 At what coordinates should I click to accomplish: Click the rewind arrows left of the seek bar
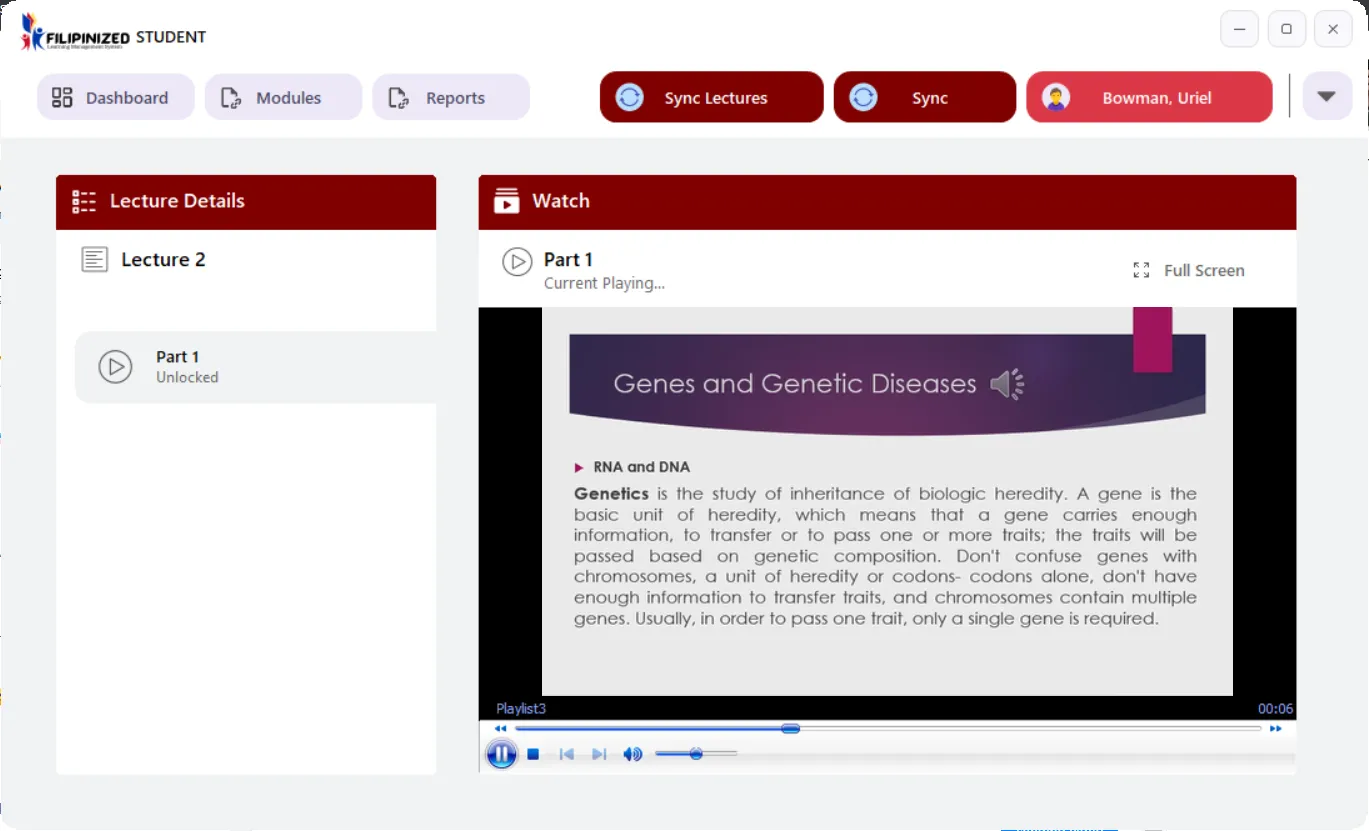[x=500, y=729]
